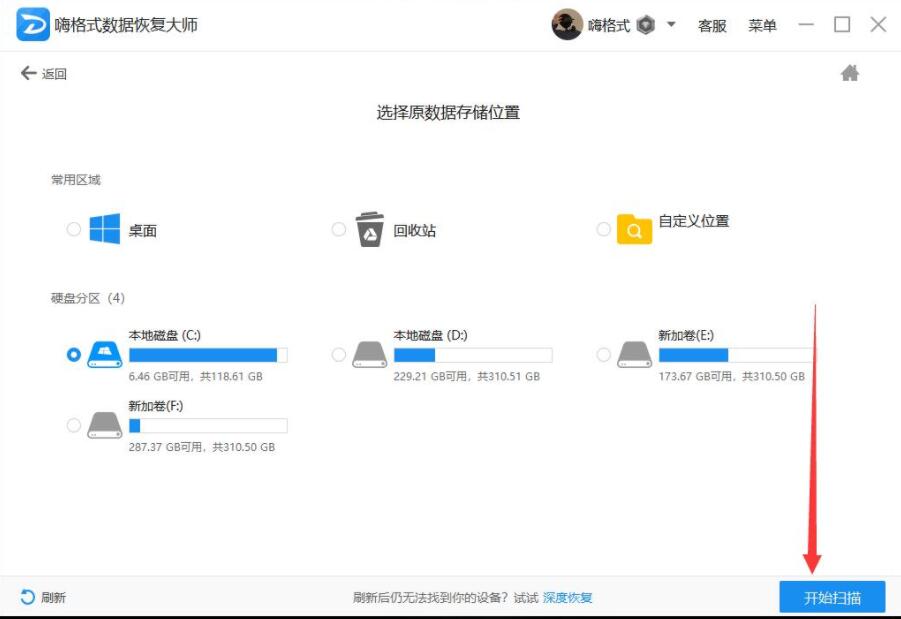Select the 本地磁盘 (C:) radio button
Viewport: 901px width, 619px height.
point(74,355)
